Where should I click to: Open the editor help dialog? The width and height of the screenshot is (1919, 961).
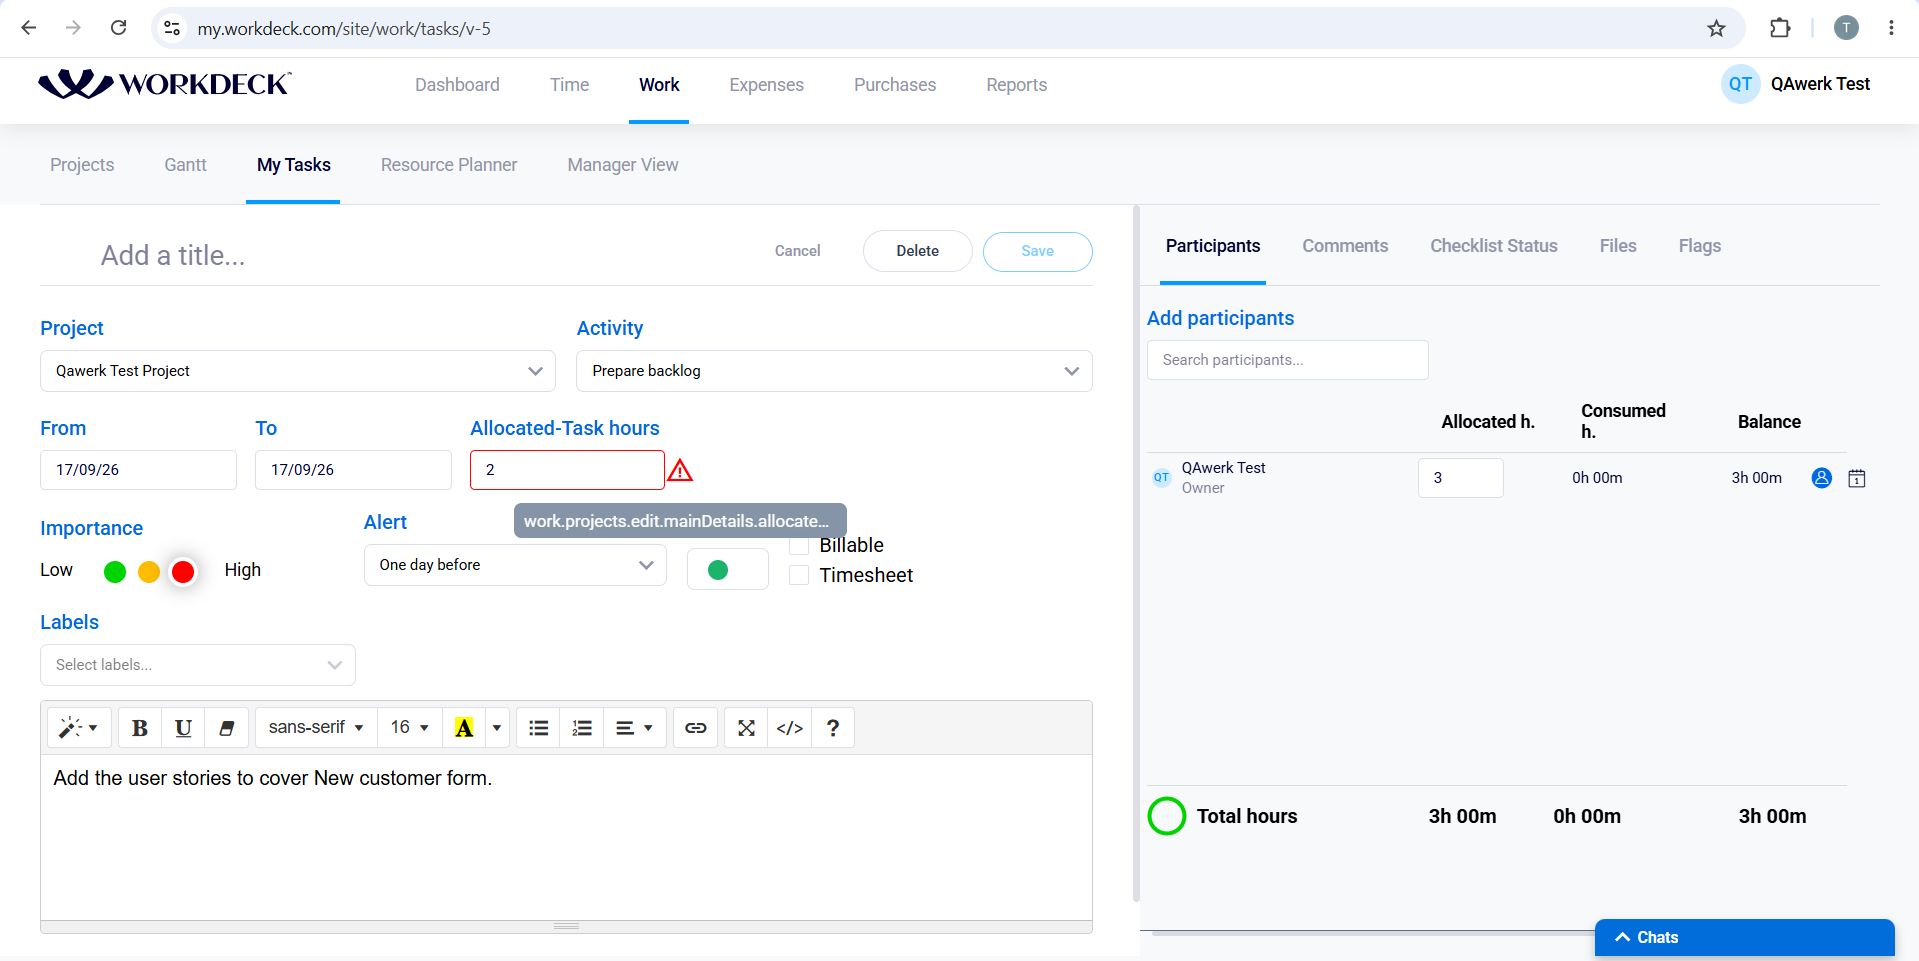tap(833, 728)
